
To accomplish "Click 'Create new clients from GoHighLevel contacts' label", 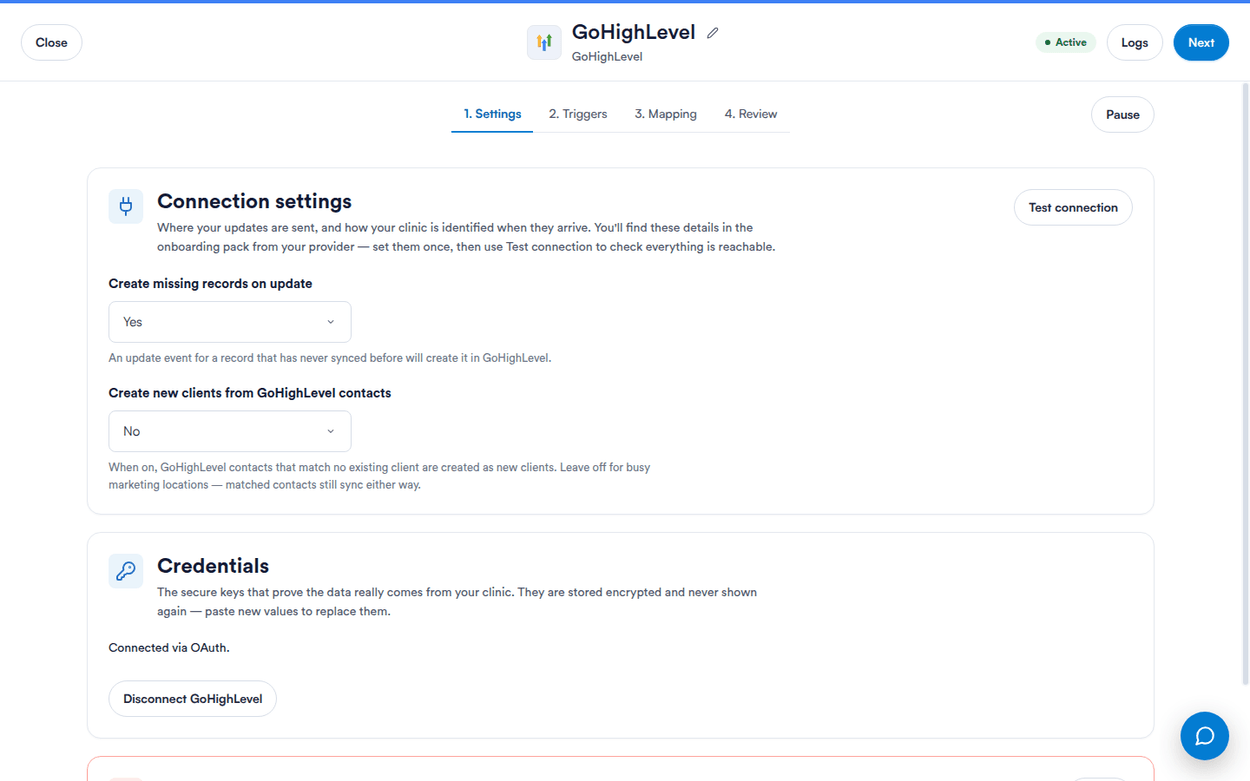I will click(250, 392).
